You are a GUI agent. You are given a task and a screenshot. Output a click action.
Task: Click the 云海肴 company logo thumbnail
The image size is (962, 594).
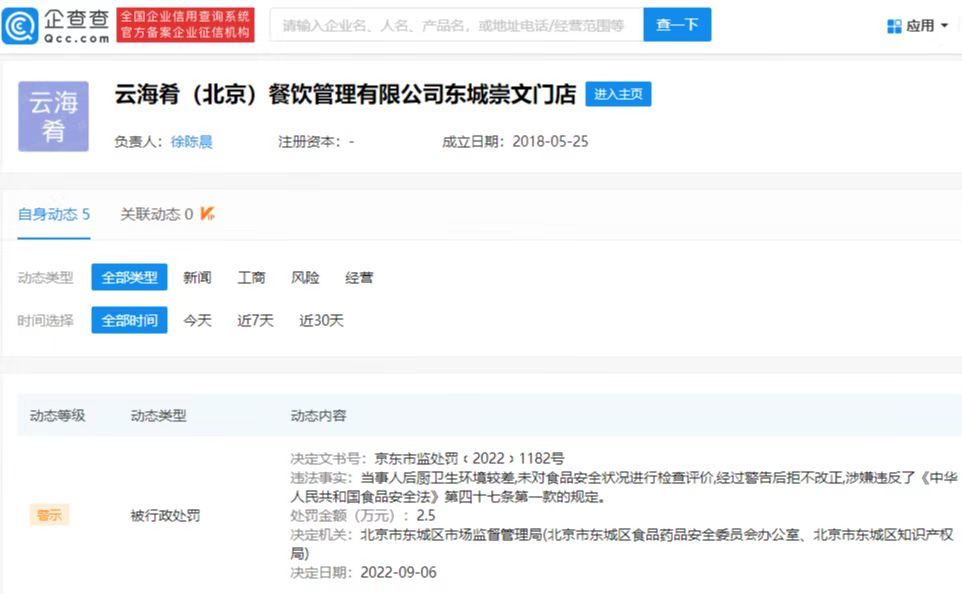coord(53,116)
